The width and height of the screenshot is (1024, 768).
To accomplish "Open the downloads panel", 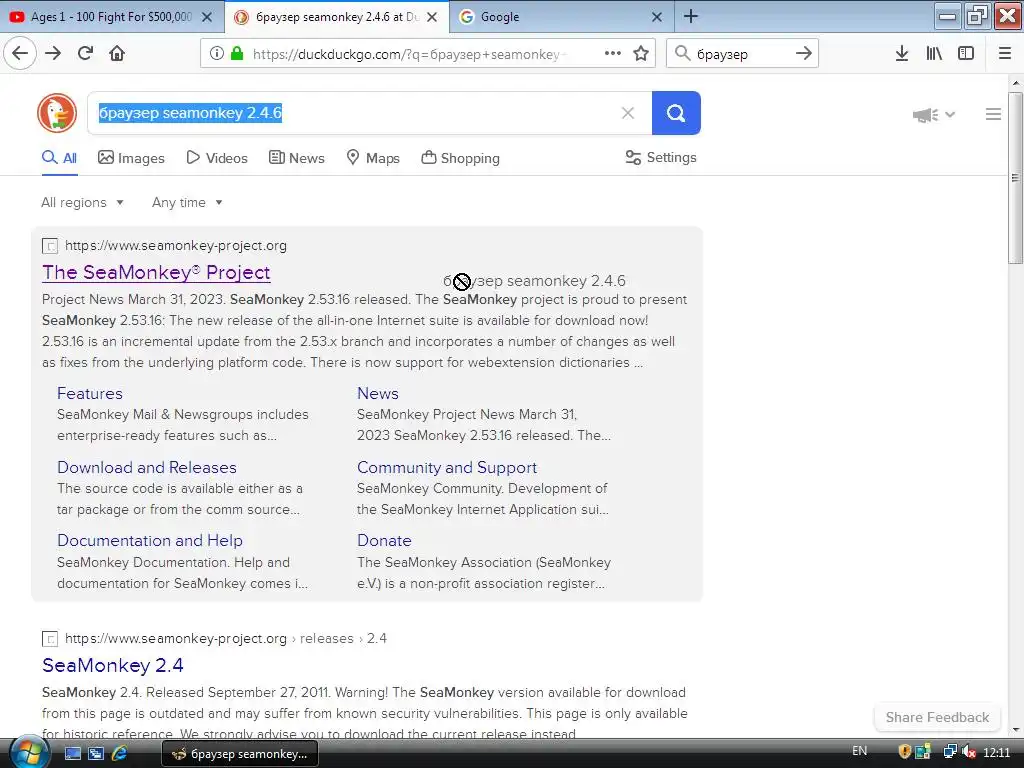I will point(902,54).
